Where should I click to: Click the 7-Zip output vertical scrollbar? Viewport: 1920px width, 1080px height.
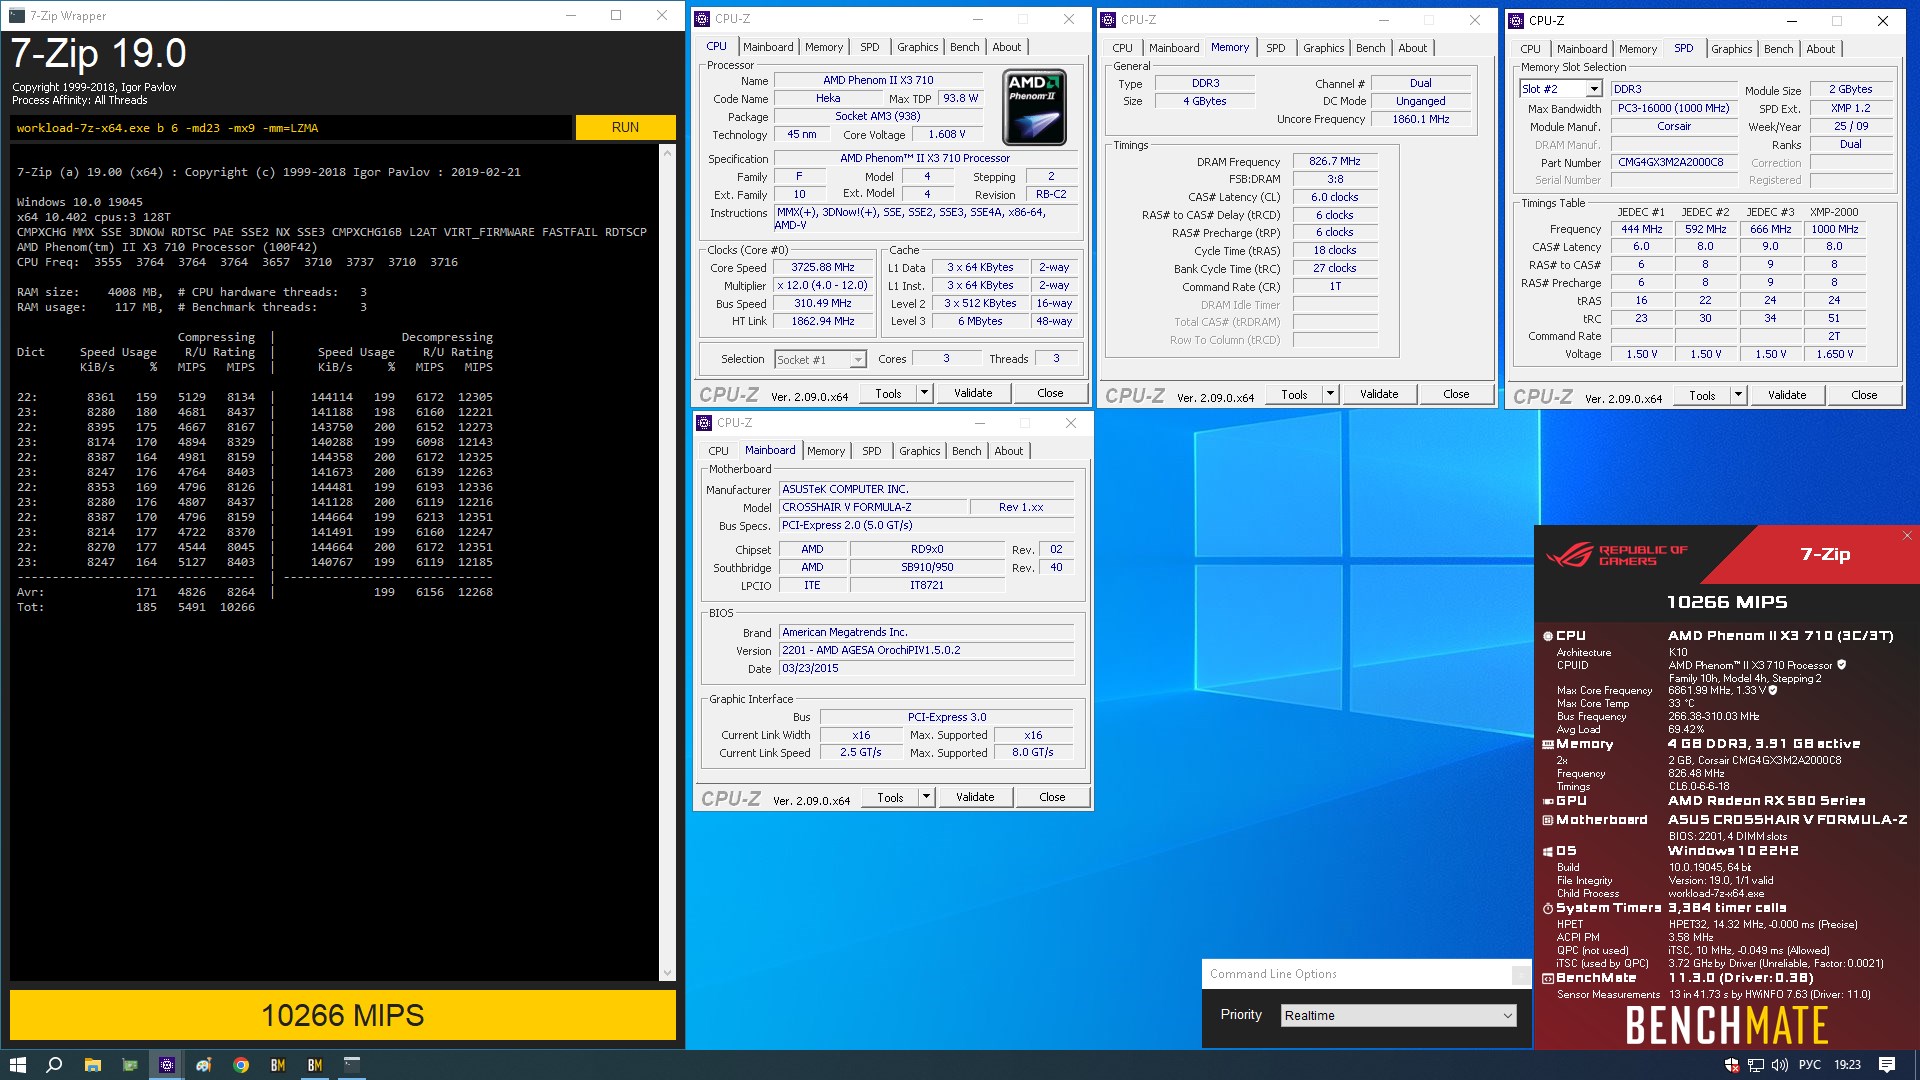coord(667,560)
